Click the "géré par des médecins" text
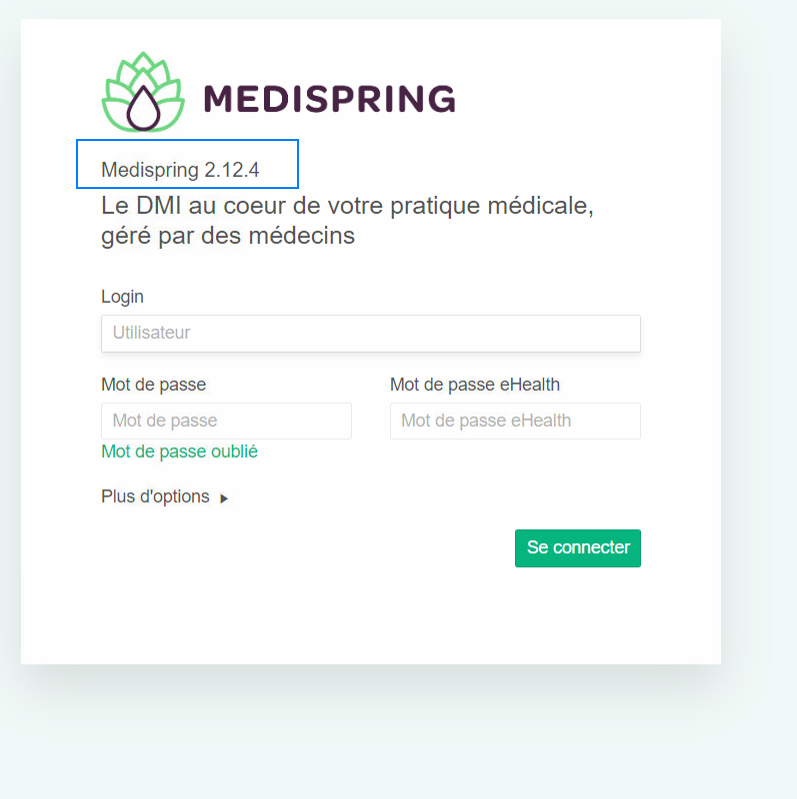 point(228,237)
